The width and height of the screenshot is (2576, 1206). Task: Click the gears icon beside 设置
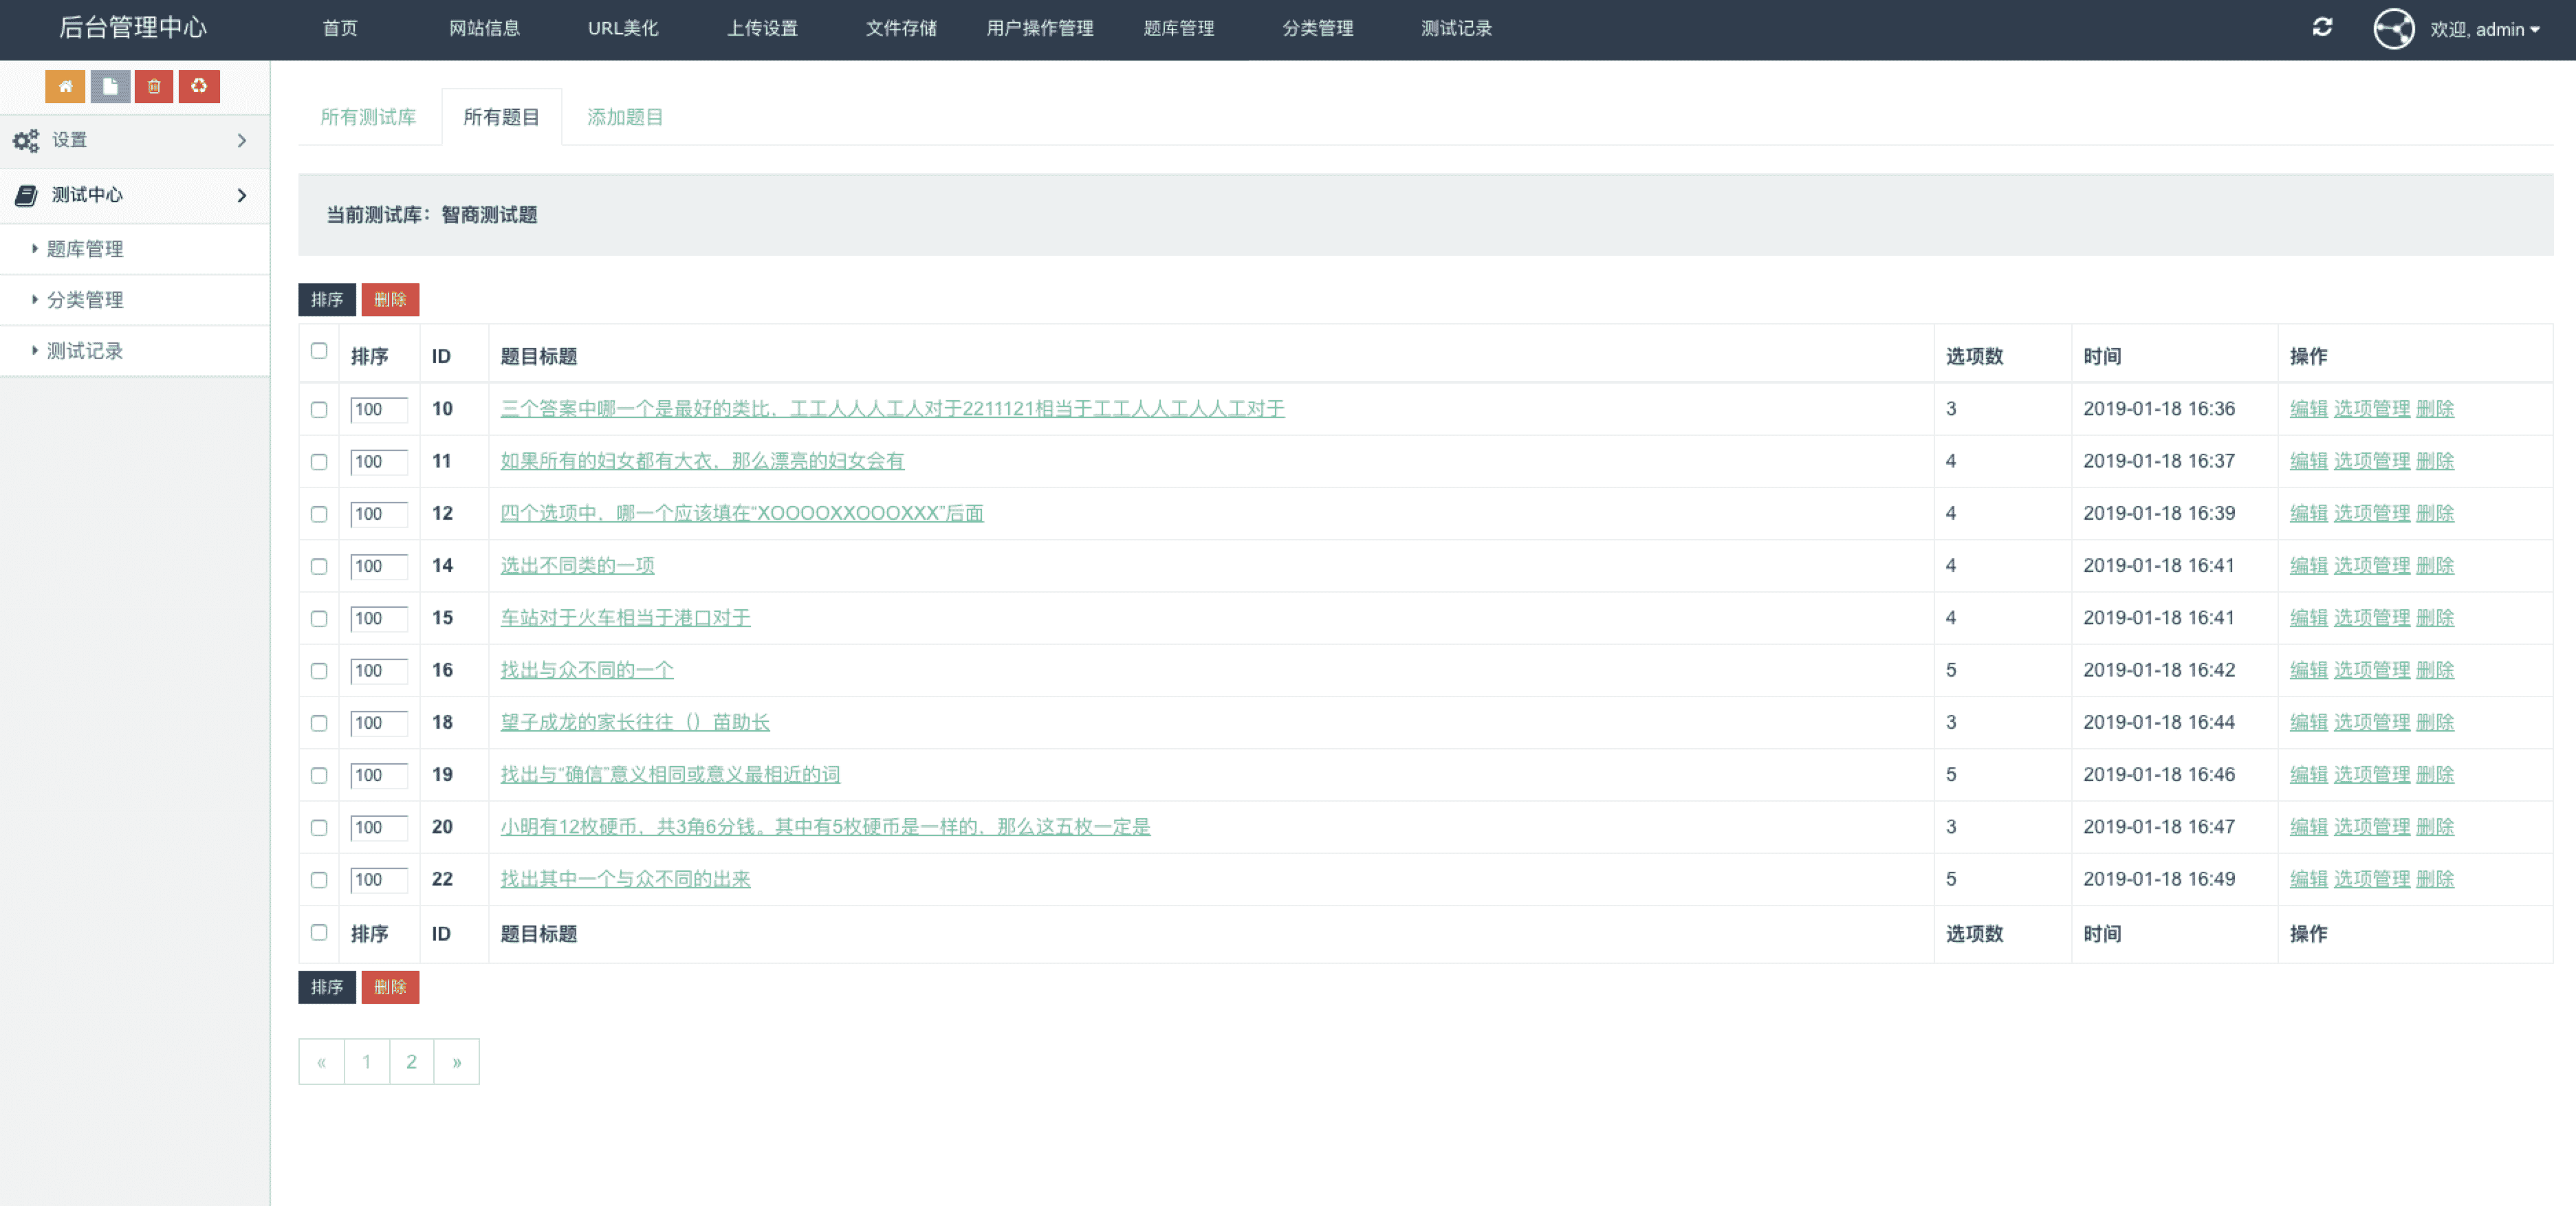pyautogui.click(x=26, y=141)
